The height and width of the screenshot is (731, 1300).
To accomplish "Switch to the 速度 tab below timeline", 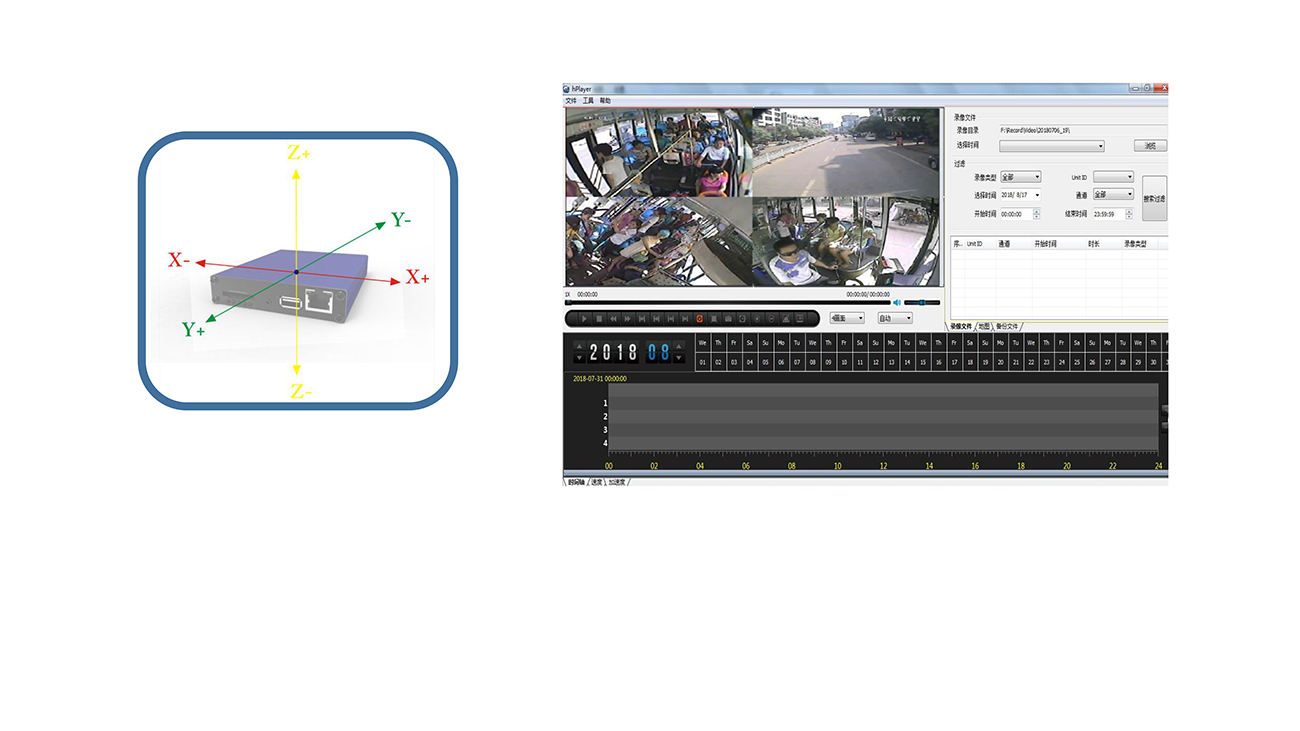I will (597, 482).
